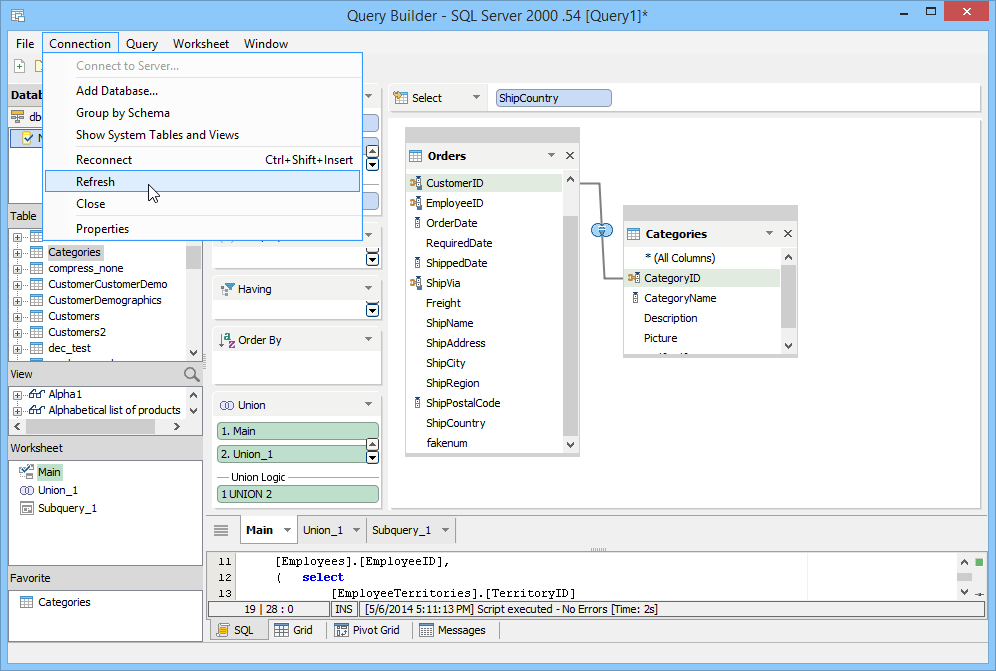
Task: Expand the compress_none tree node
Action: 17,269
